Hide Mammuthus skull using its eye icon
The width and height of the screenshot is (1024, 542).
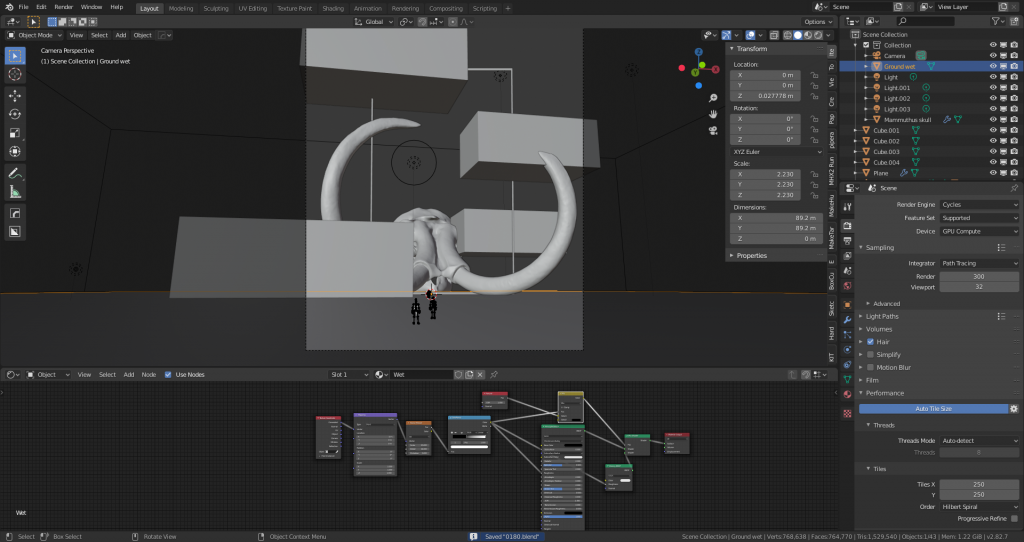(x=993, y=120)
